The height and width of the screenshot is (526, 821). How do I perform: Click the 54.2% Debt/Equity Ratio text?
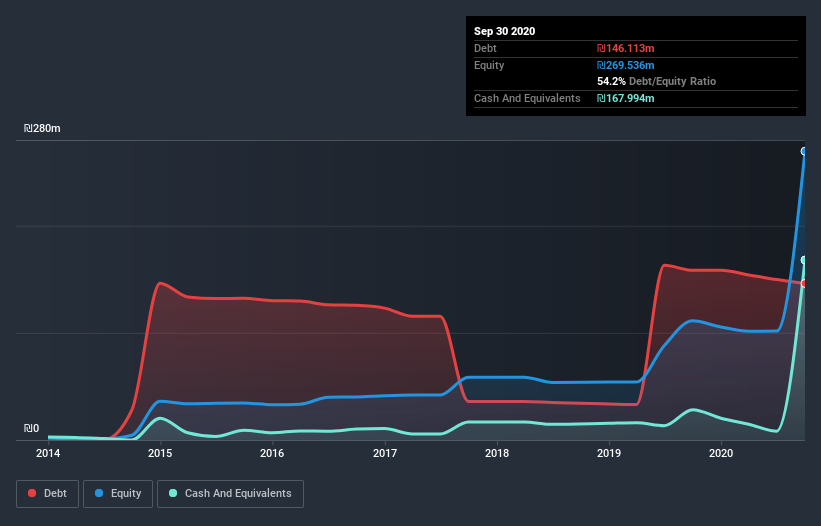tap(656, 81)
